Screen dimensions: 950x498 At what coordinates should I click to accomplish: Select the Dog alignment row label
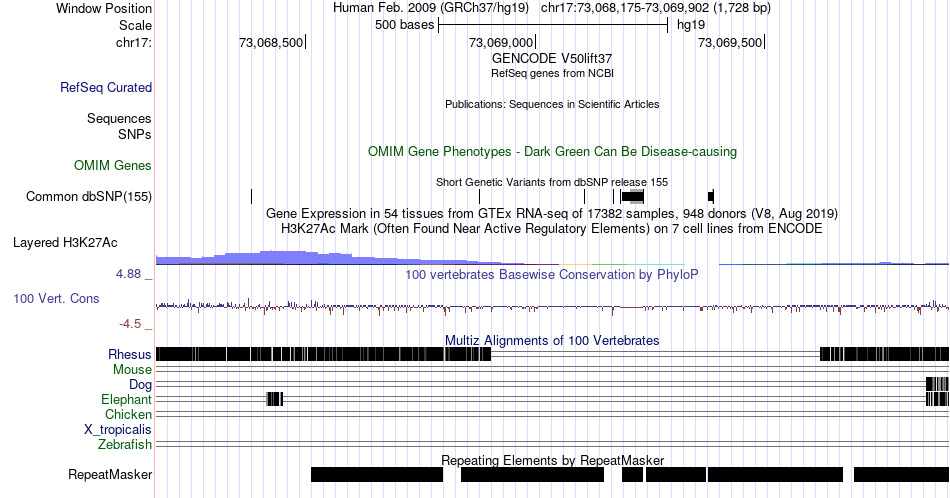[141, 385]
